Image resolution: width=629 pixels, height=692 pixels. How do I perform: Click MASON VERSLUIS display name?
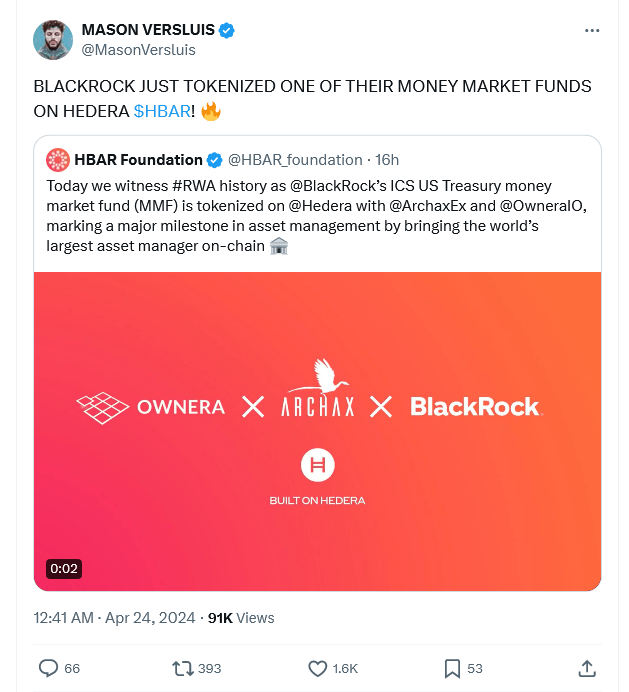(148, 30)
